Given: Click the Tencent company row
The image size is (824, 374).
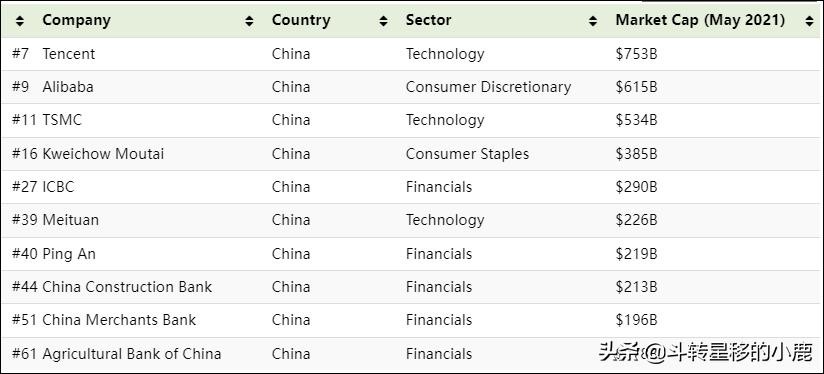Looking at the screenshot, I should coord(412,54).
